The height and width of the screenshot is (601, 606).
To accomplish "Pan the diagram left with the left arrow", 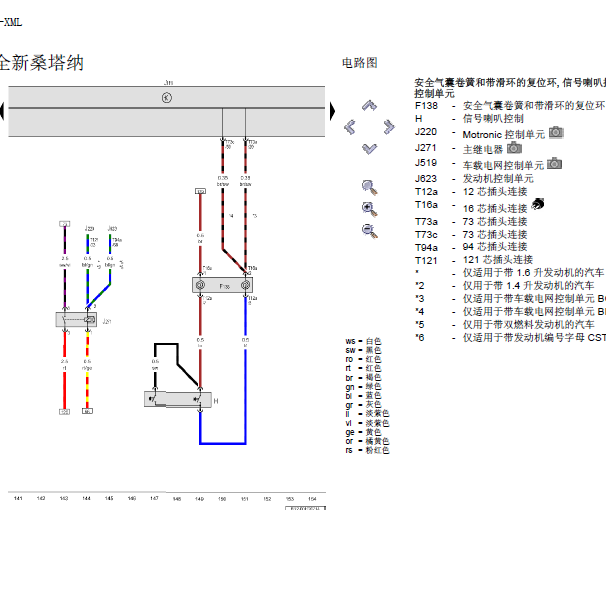I will (x=350, y=127).
